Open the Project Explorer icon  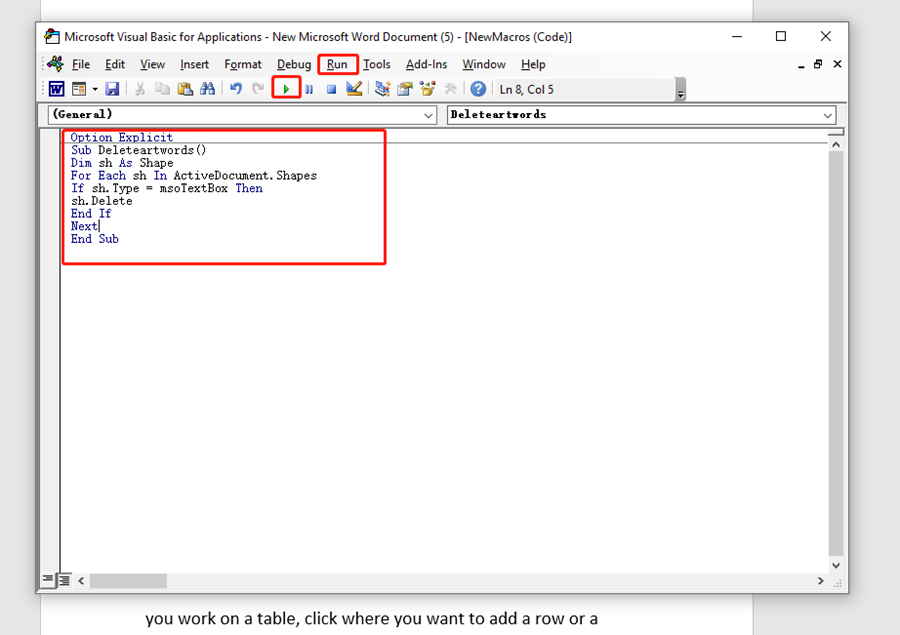pyautogui.click(x=382, y=88)
